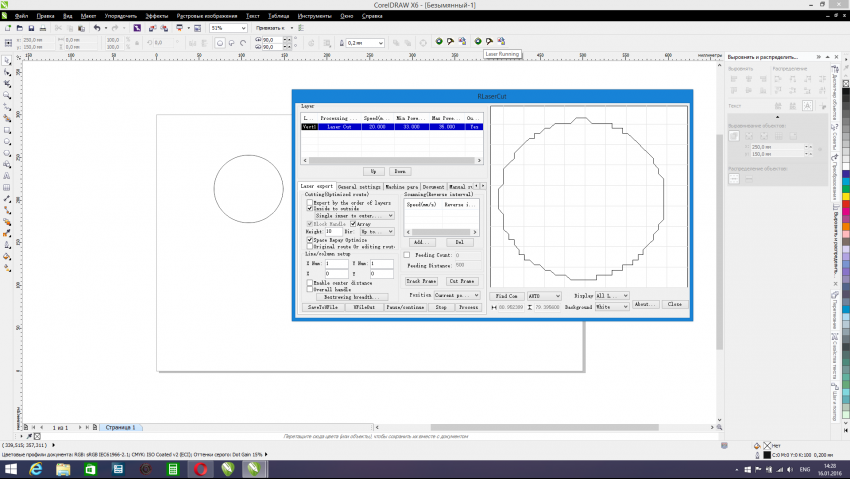The image size is (850, 479).
Task: Enable Export by the order of layers
Action: 309,202
